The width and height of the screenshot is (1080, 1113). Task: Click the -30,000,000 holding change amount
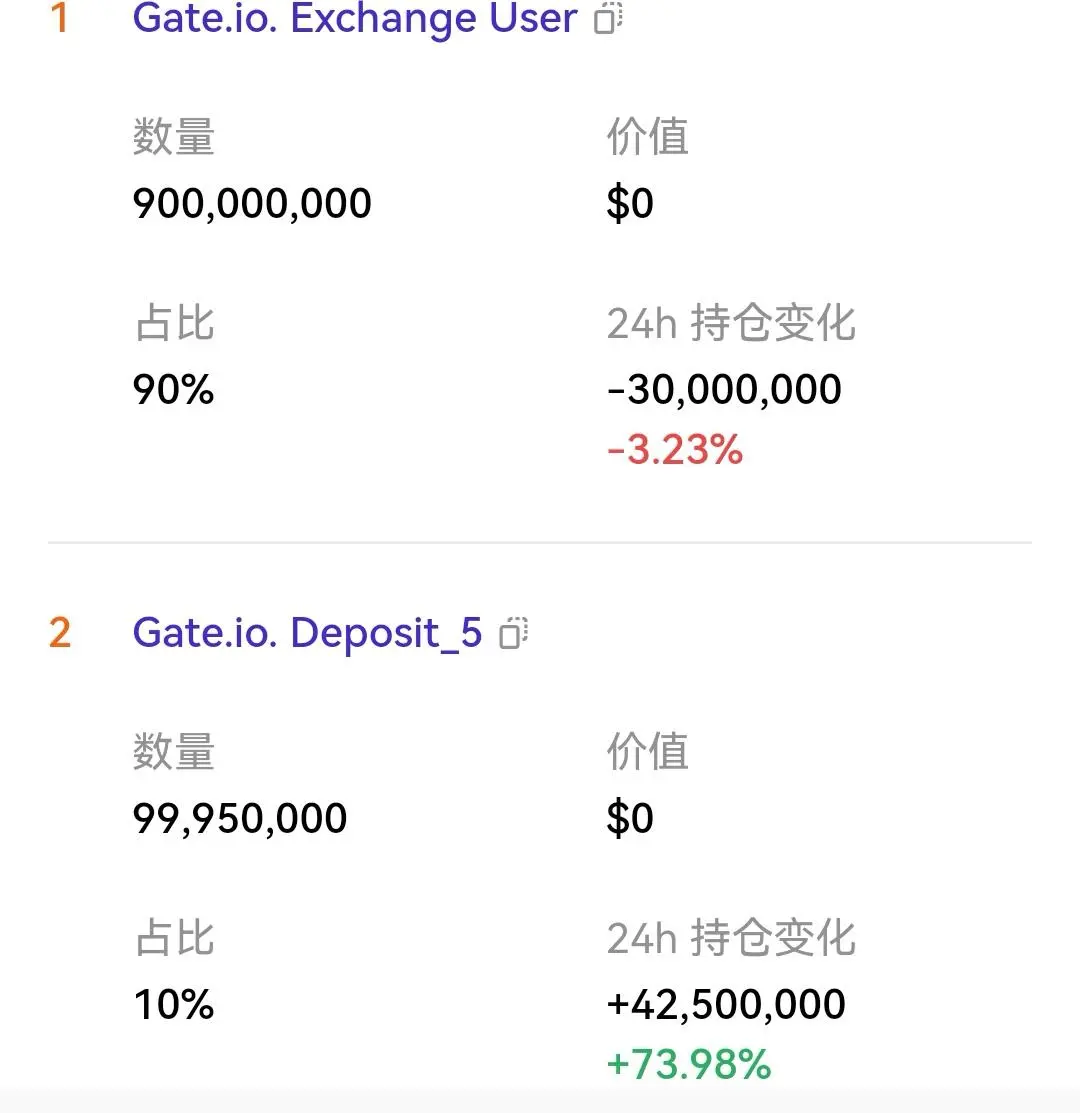(724, 389)
